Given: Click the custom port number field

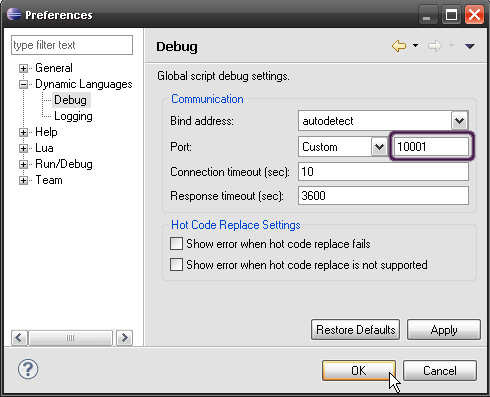Looking at the screenshot, I should pyautogui.click(x=431, y=147).
